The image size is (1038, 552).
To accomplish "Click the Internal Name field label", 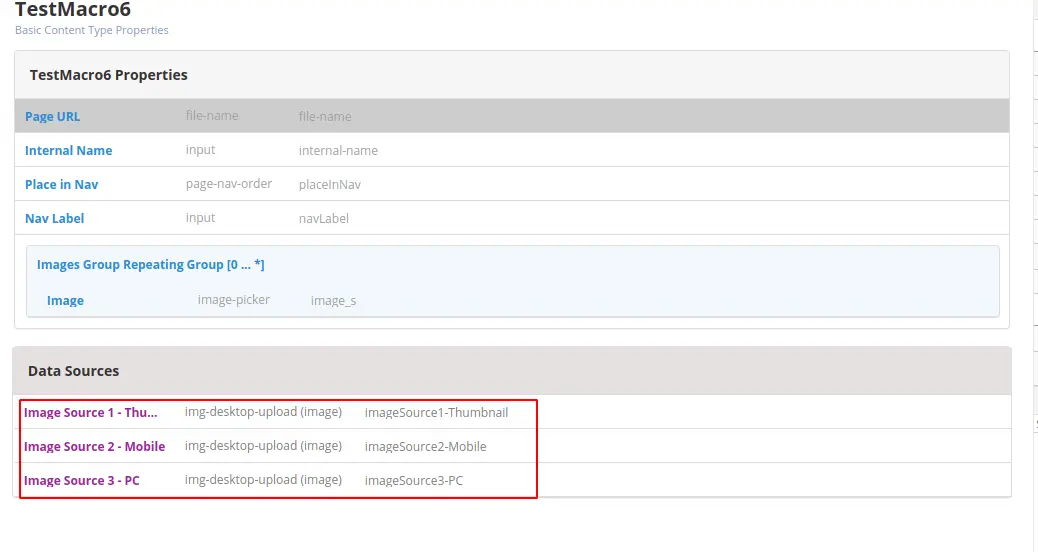I will (69, 151).
